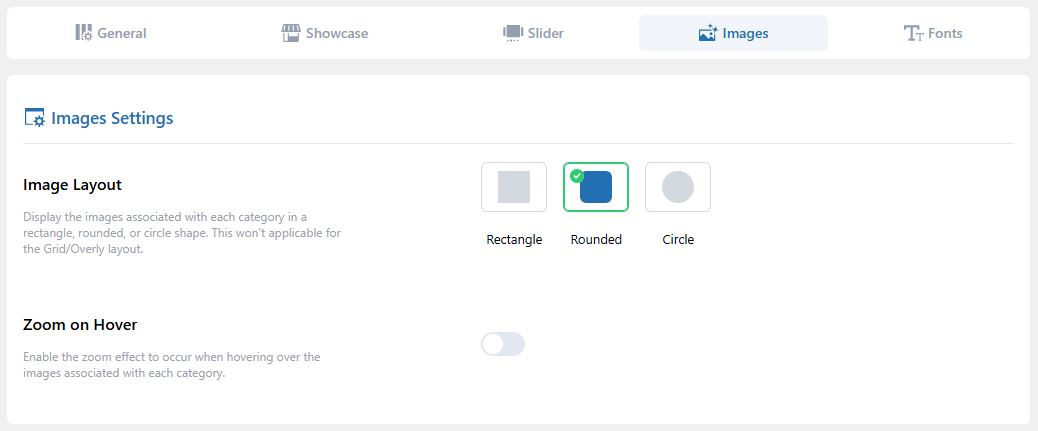
Task: Click the "Rounded" label text
Action: tap(596, 240)
